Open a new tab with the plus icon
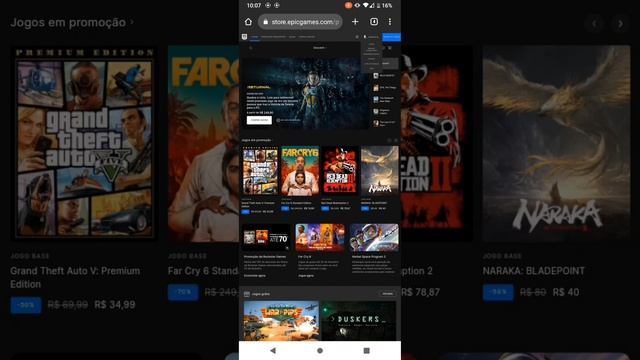This screenshot has height=360, width=640. (x=355, y=22)
